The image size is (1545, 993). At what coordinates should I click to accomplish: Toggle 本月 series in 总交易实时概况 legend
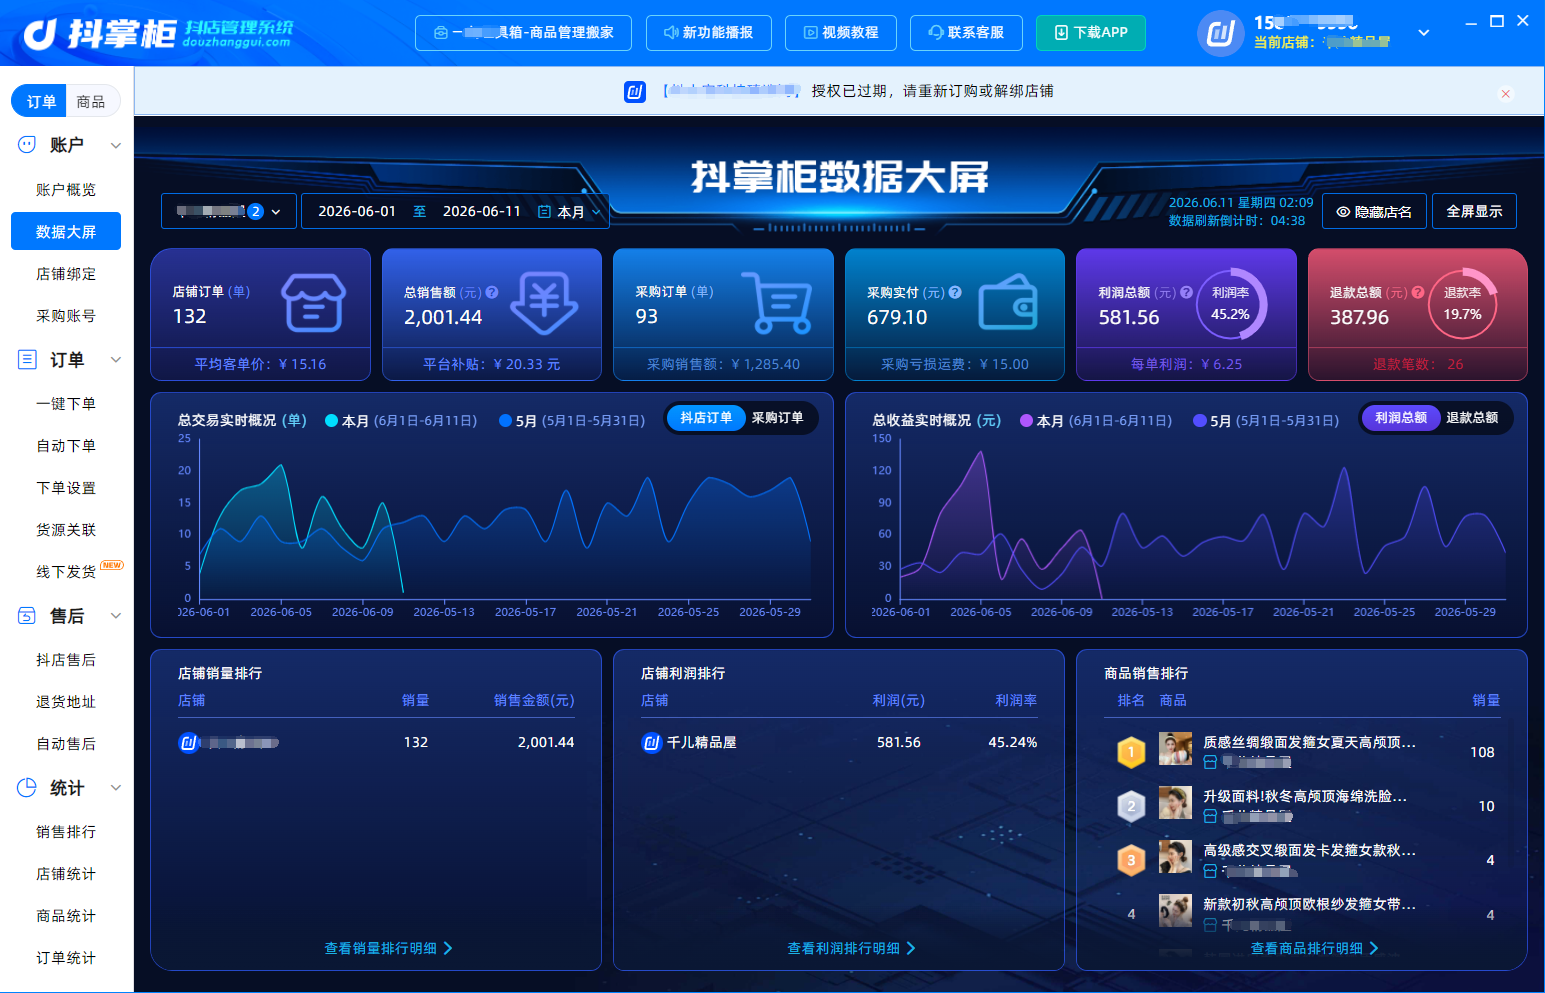(401, 421)
